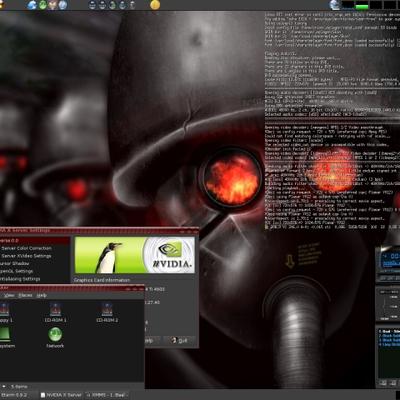
Task: Switch to NVIDIA X Server taskbar entry
Action: (61, 395)
